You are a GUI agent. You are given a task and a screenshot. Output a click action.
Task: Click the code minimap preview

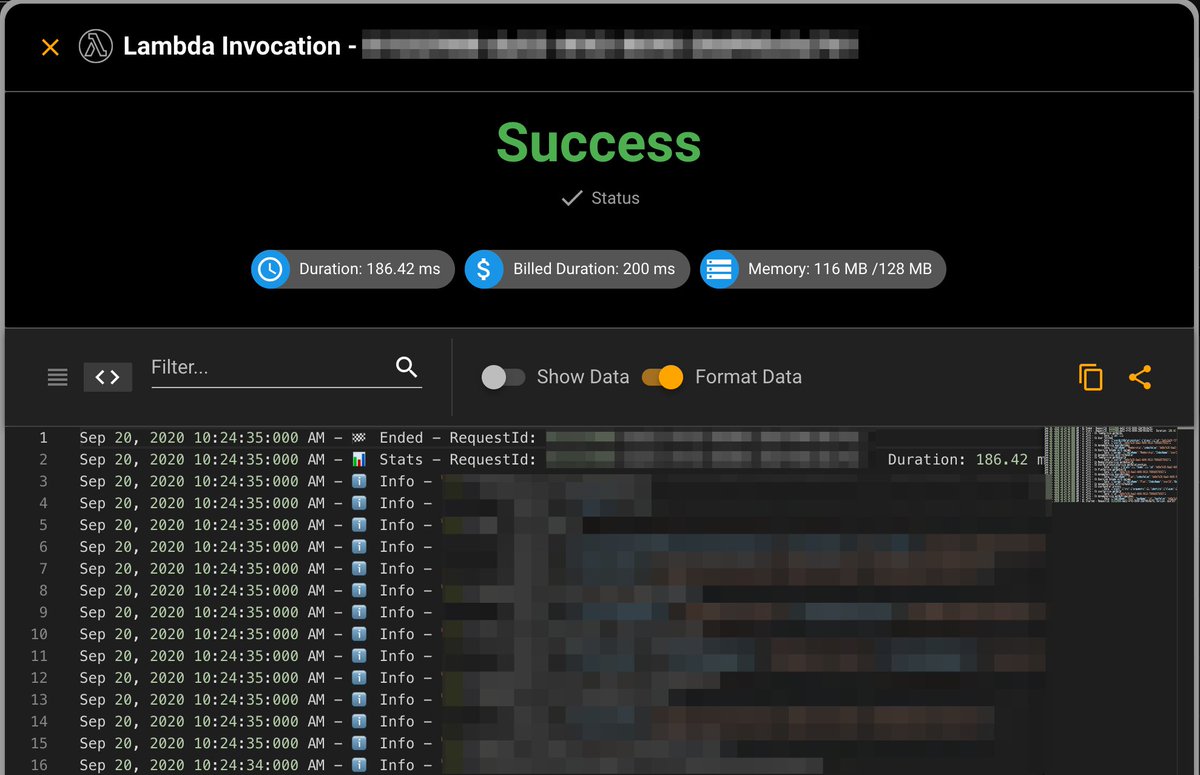point(1110,464)
